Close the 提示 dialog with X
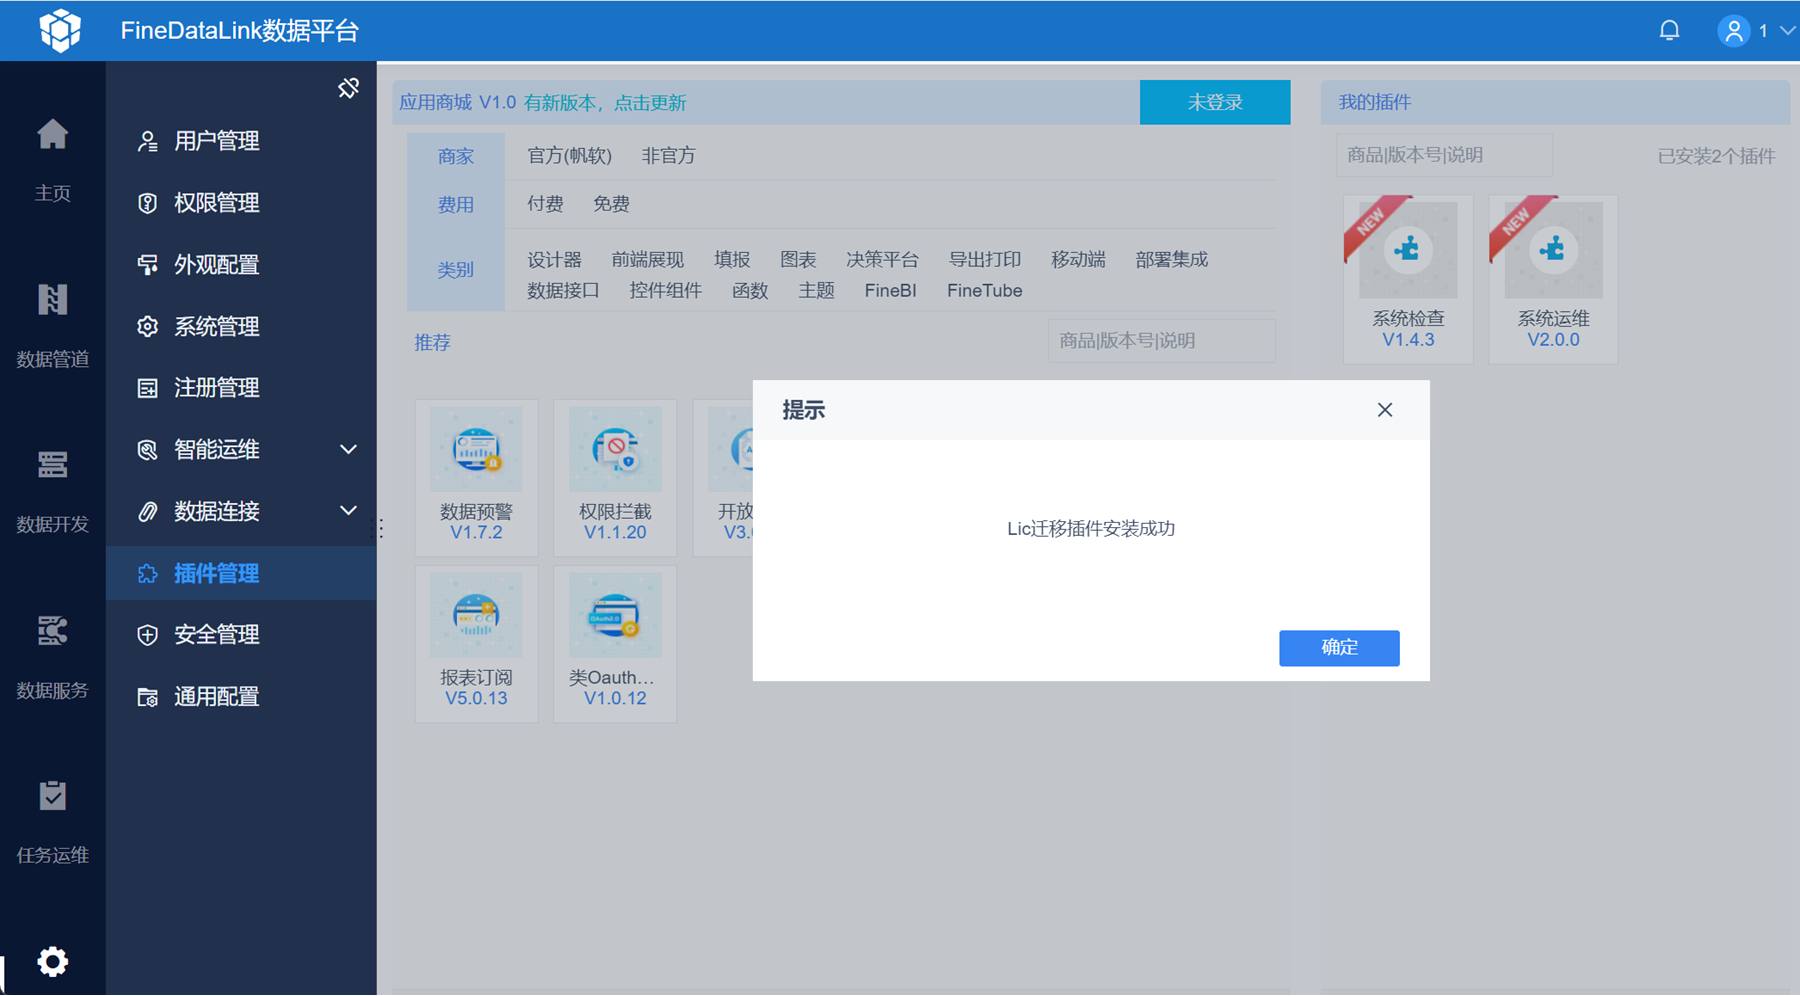 [1385, 410]
